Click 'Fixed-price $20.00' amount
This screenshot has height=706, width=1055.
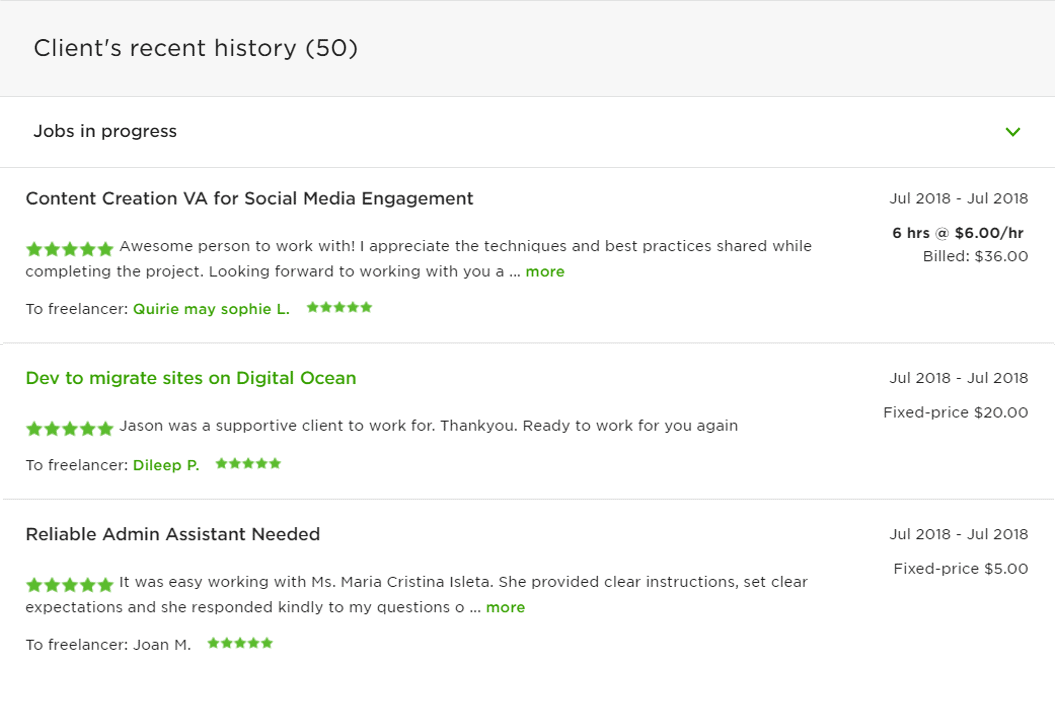tap(955, 413)
